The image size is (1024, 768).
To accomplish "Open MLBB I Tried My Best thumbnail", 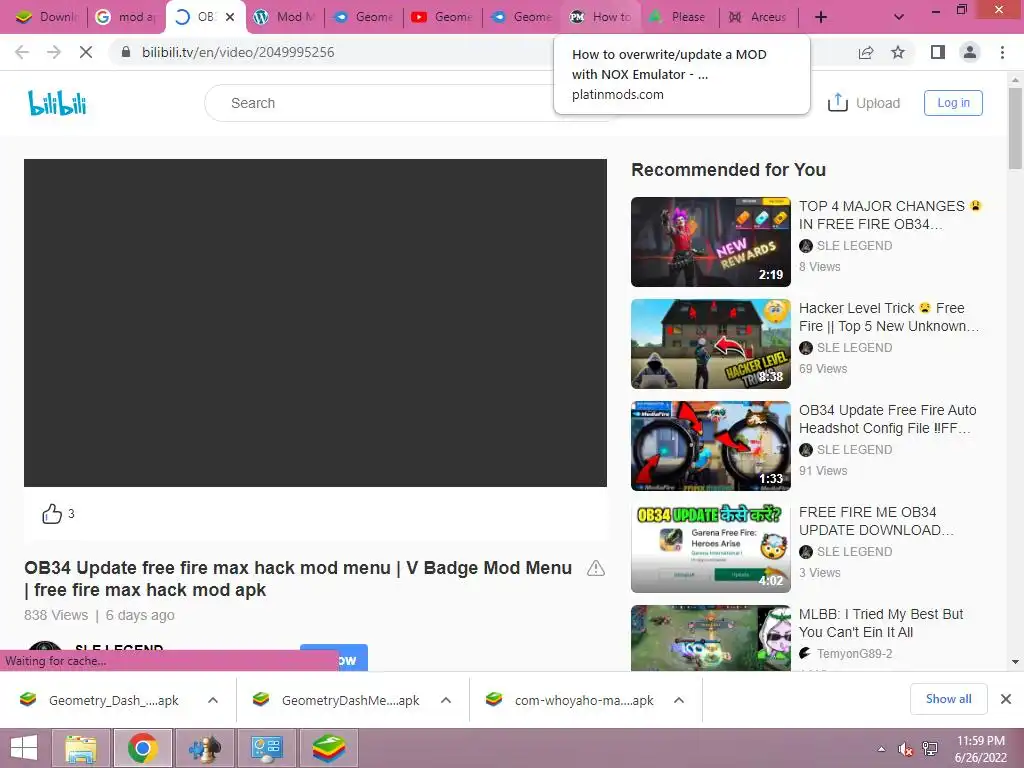I will 711,638.
